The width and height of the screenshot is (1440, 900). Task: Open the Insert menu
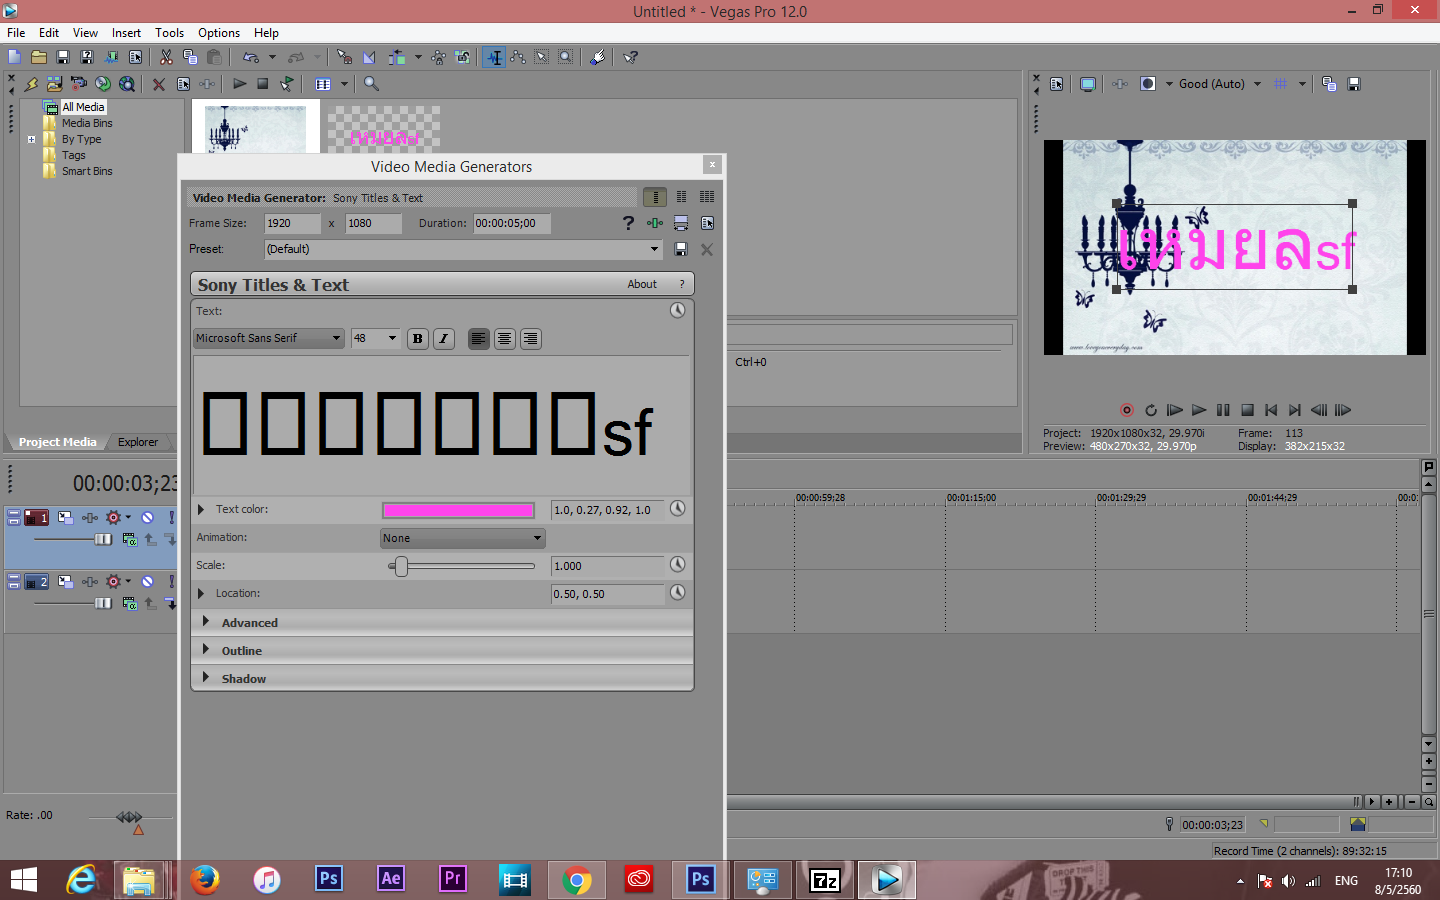point(126,33)
